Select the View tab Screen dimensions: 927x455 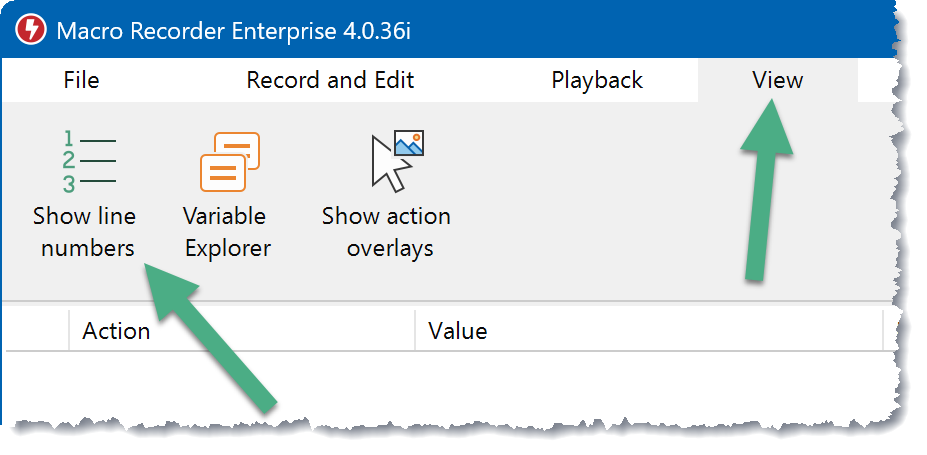[x=777, y=80]
